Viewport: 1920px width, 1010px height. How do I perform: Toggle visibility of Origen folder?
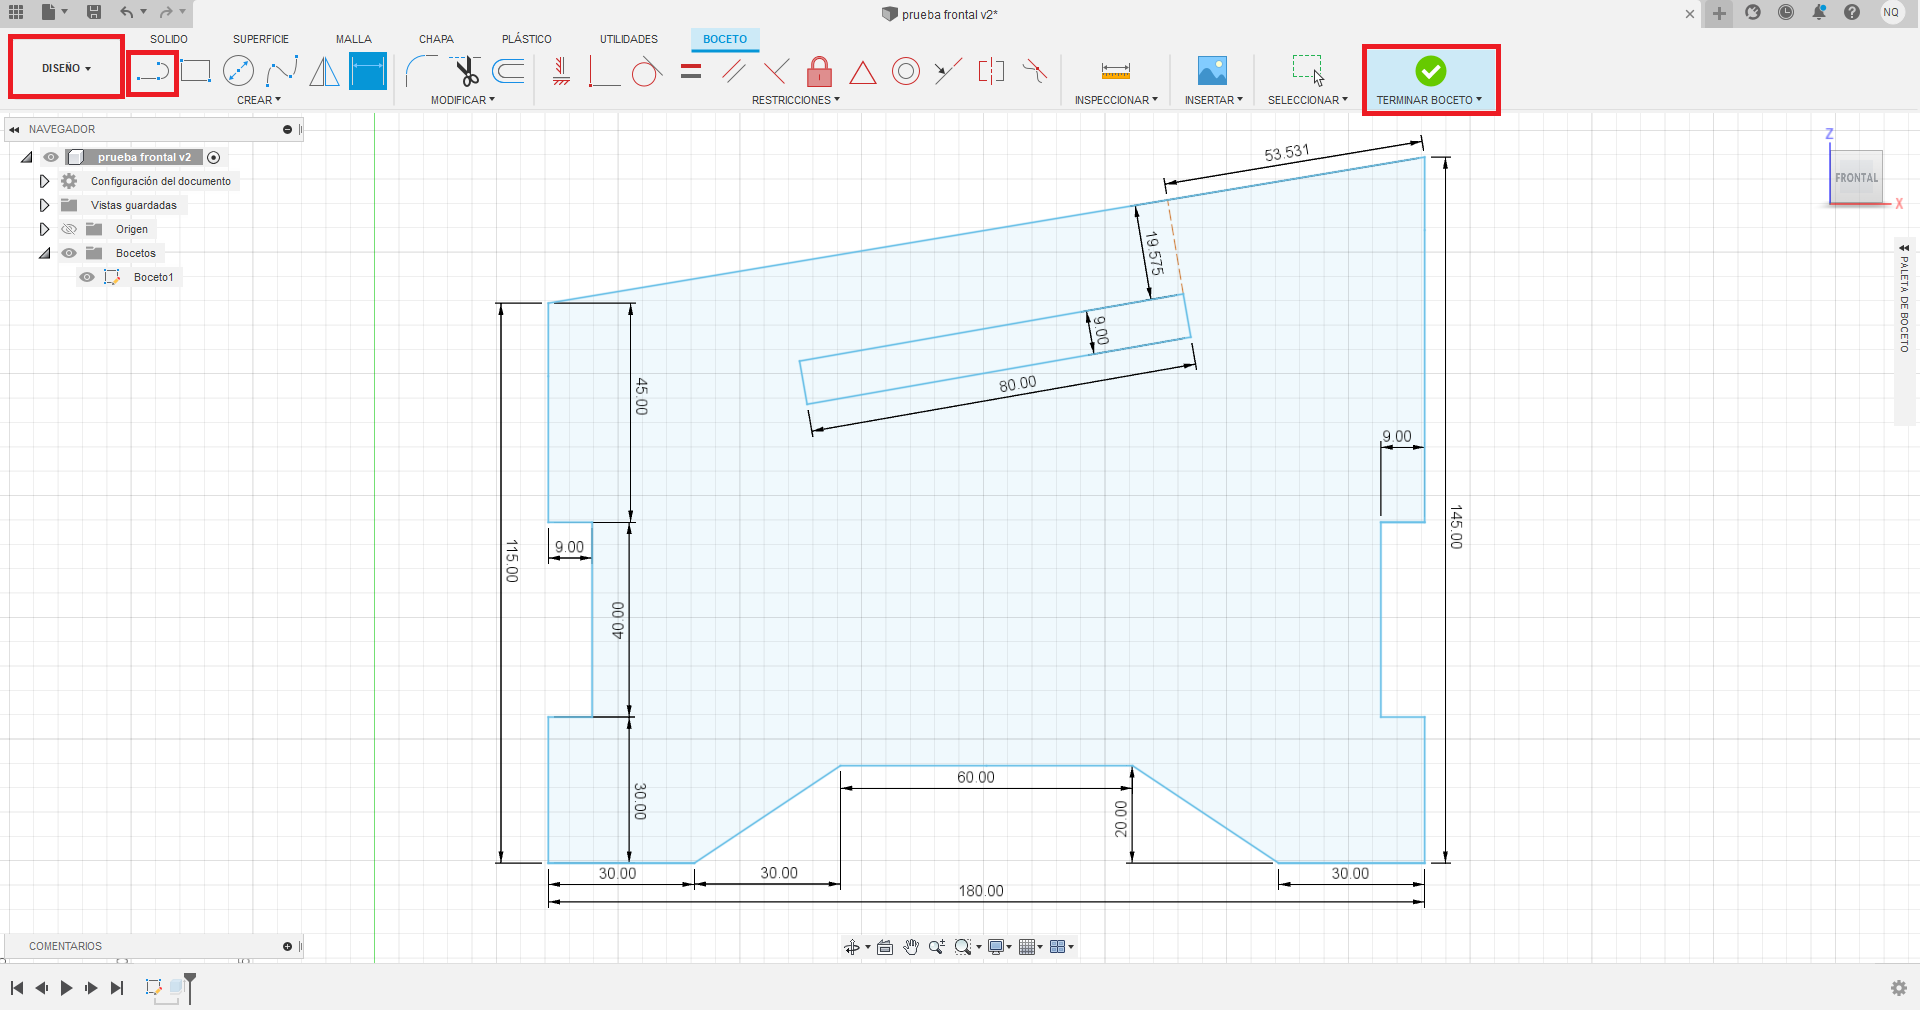[69, 229]
